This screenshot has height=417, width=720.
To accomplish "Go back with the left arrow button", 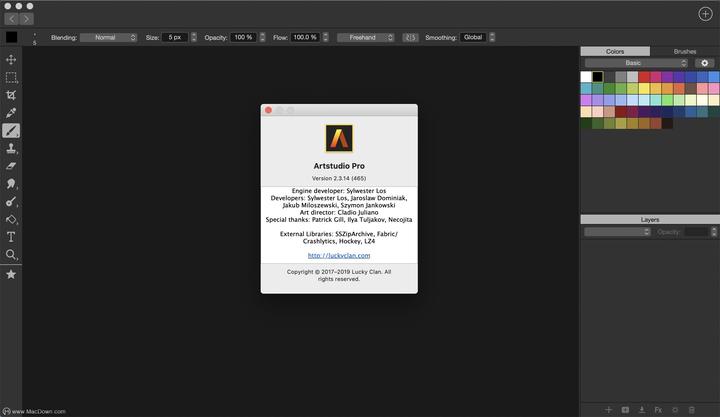I will [12, 19].
